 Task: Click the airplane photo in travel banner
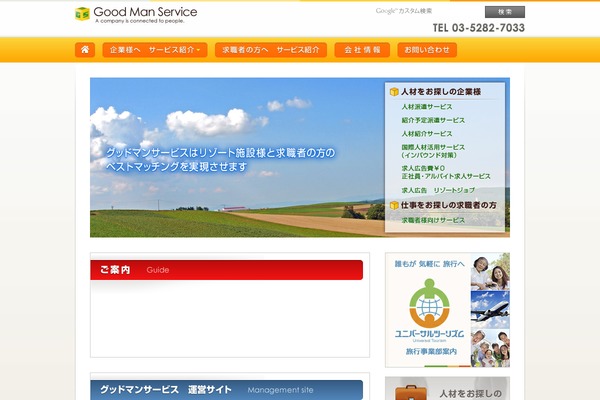point(490,310)
